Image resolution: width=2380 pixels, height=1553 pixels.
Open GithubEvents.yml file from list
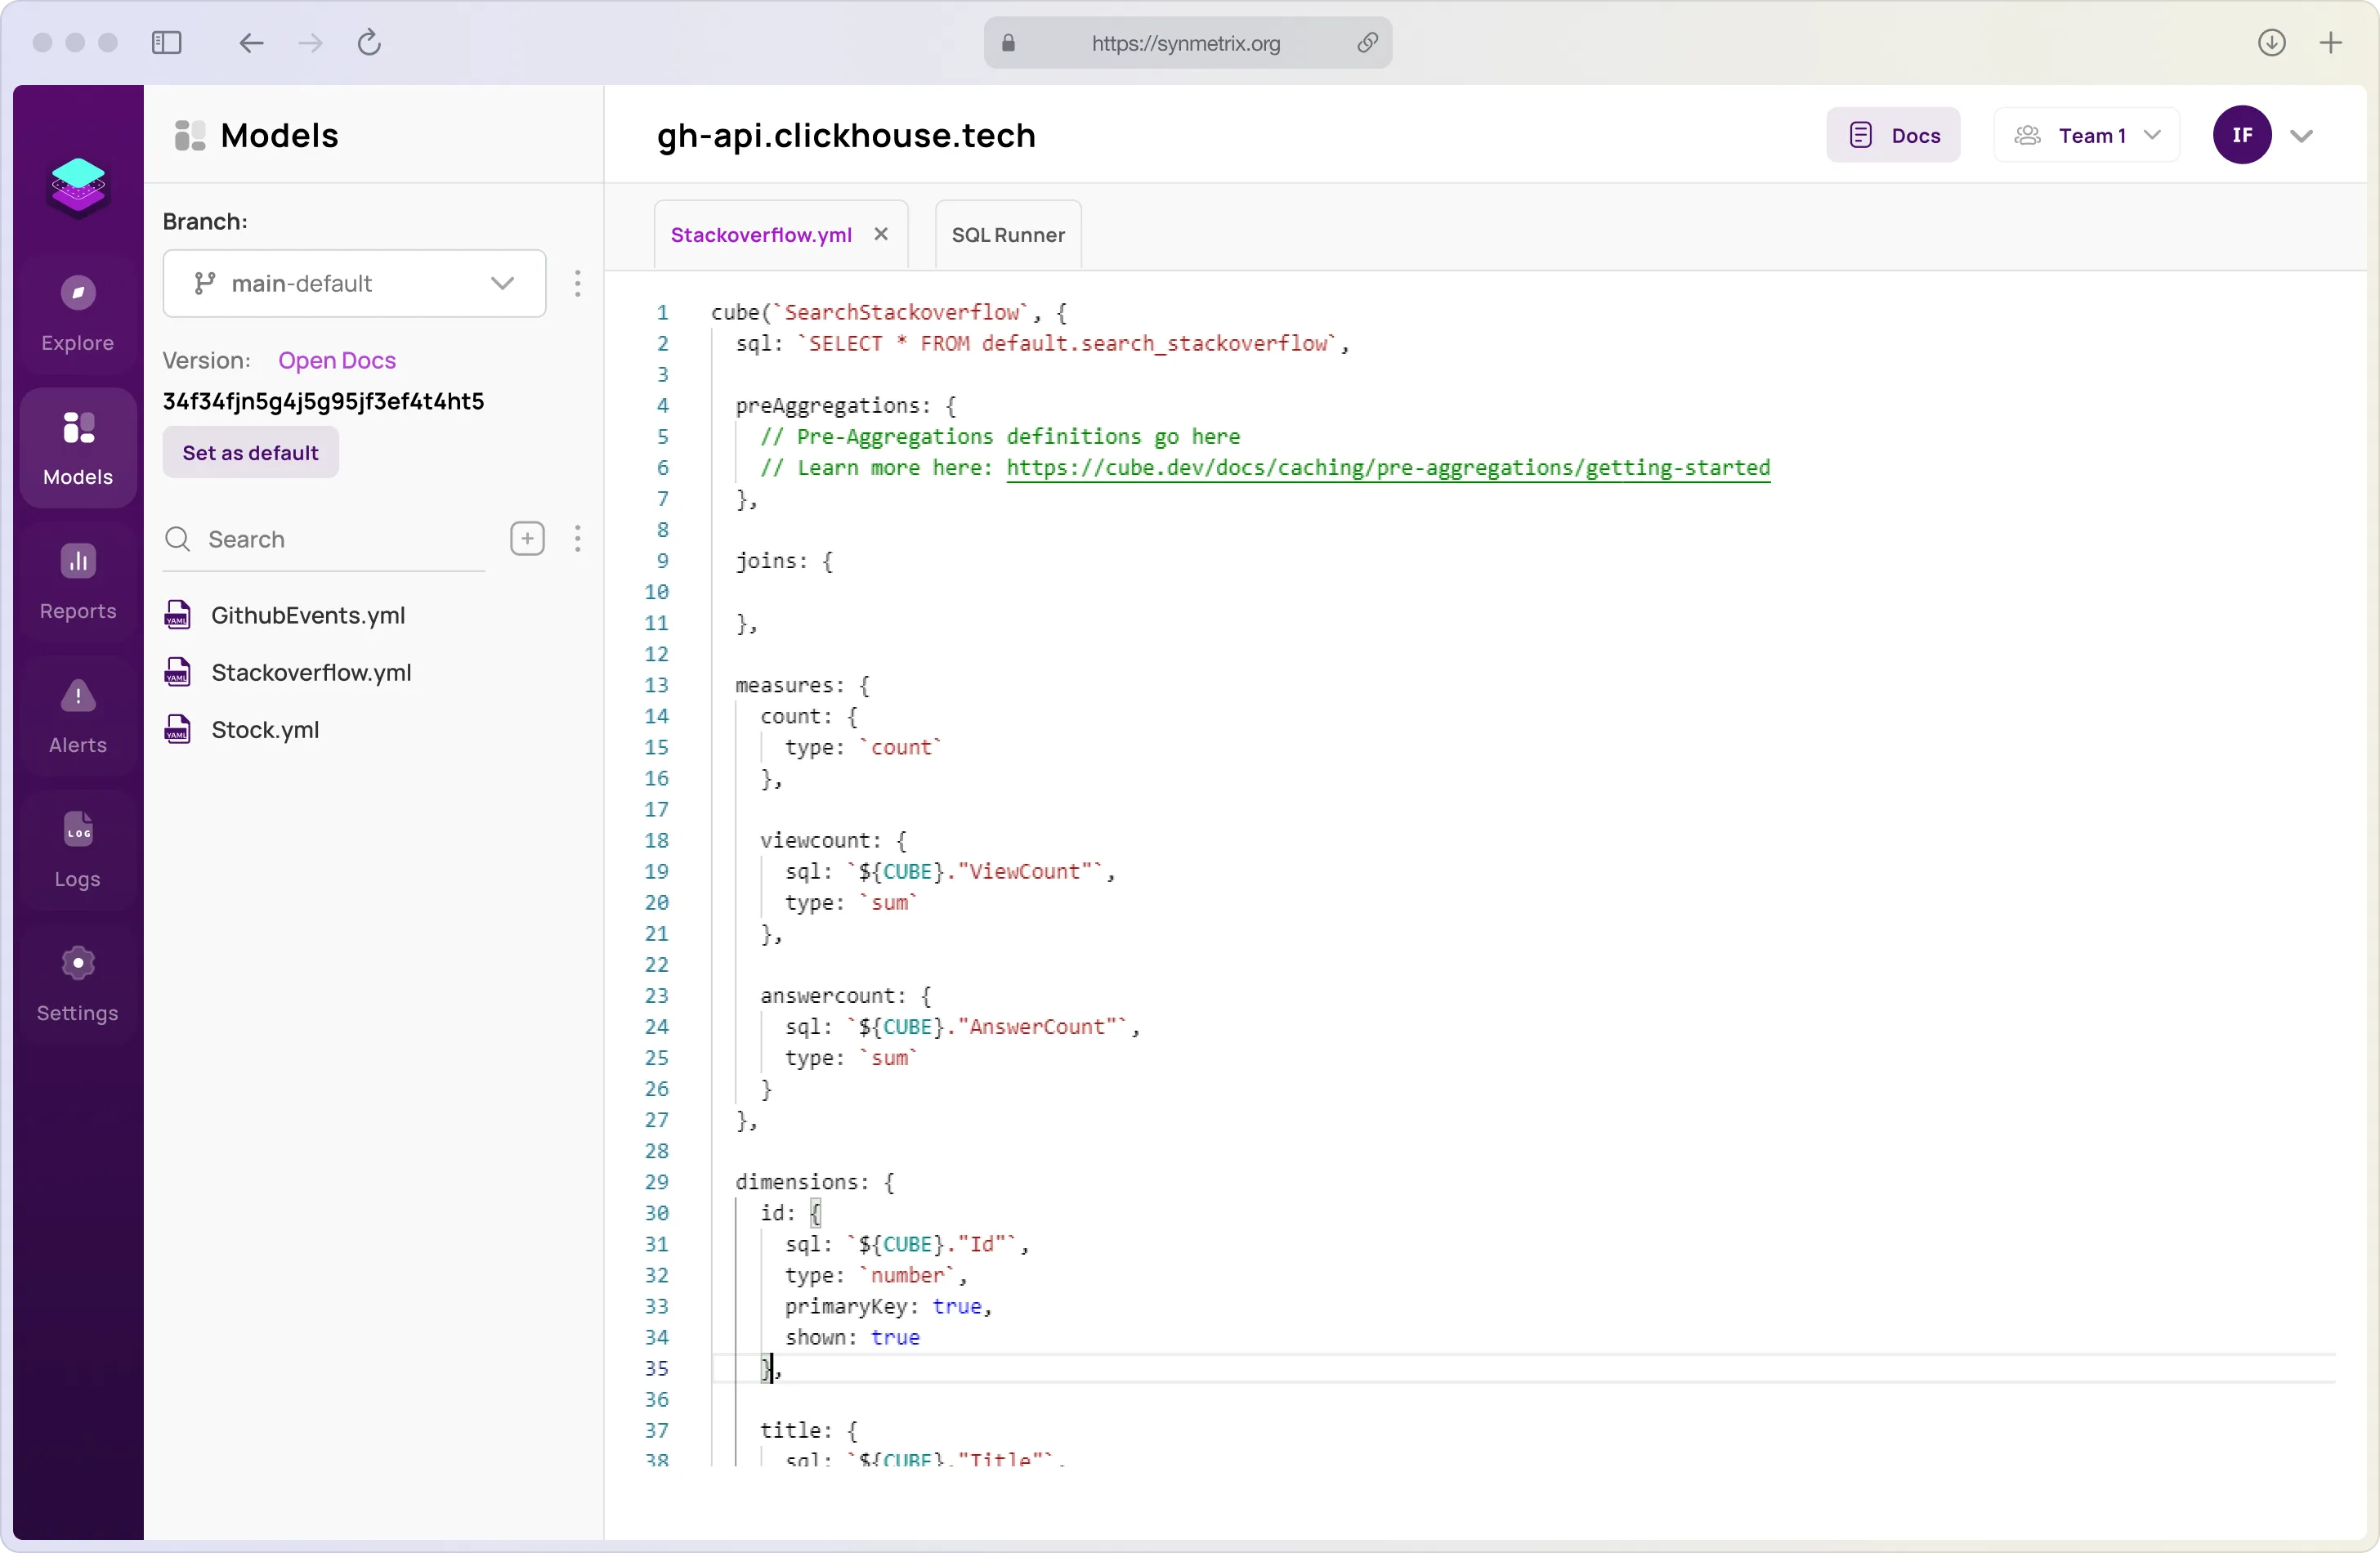(x=308, y=615)
